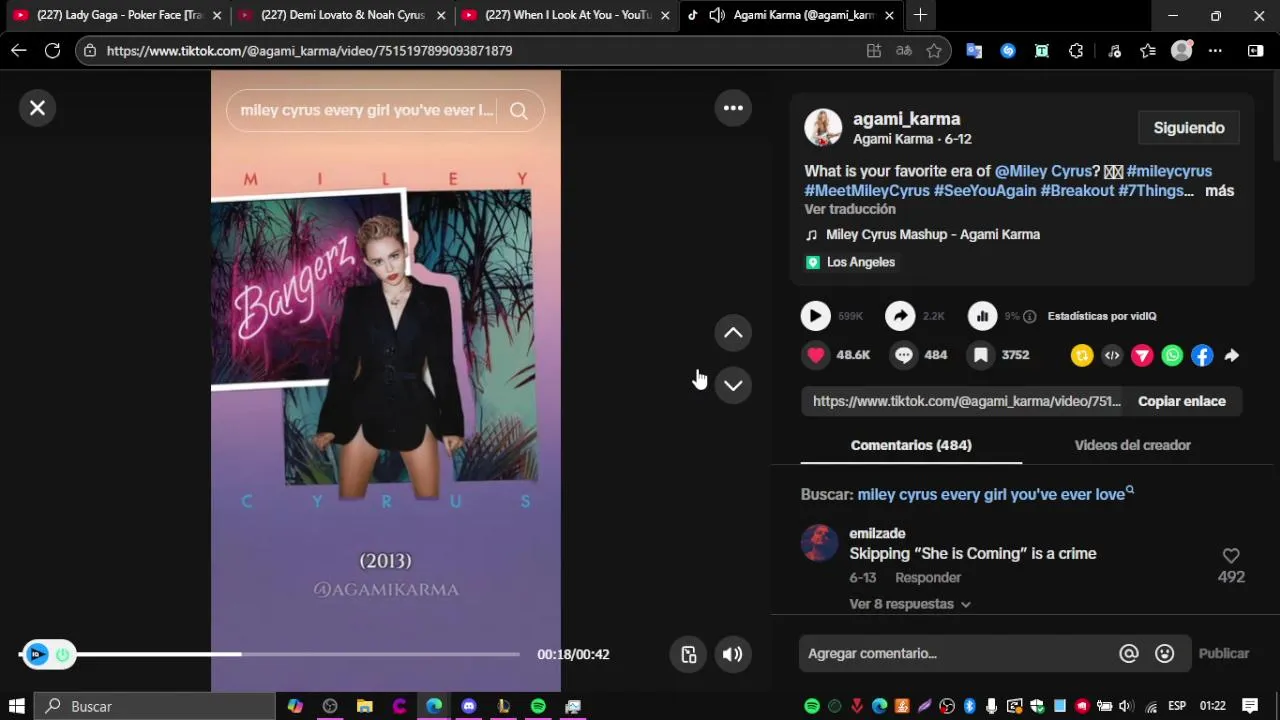
Task: Go to previous video with up chevron
Action: 733,333
